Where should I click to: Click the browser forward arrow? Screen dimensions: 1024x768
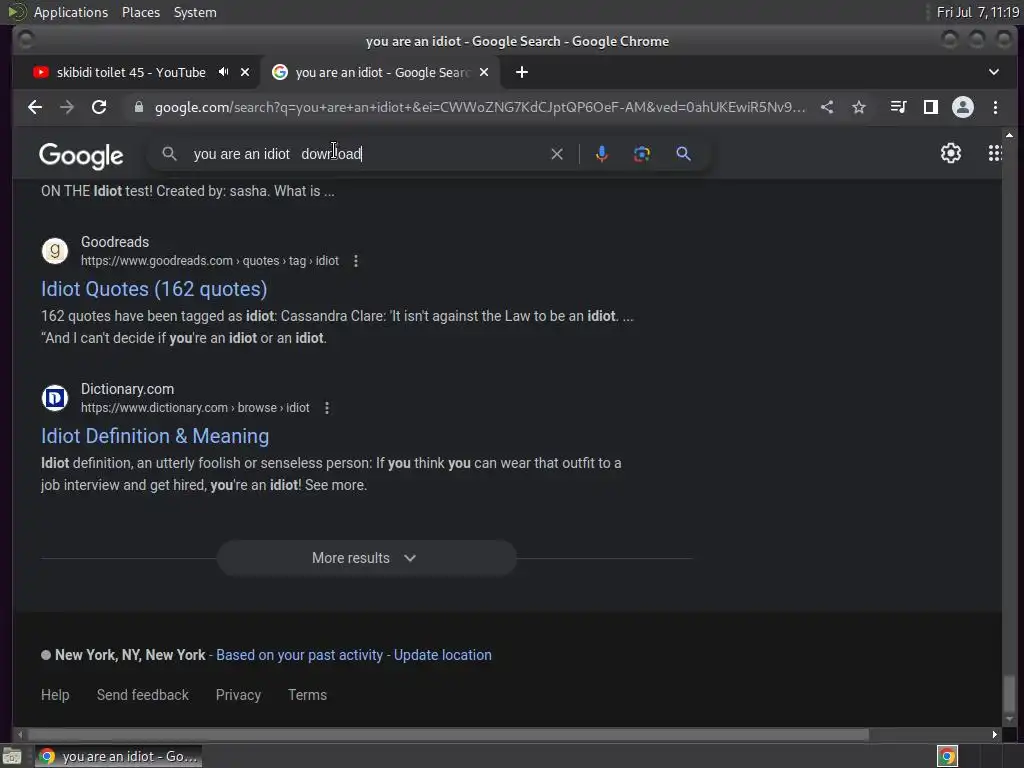(67, 107)
